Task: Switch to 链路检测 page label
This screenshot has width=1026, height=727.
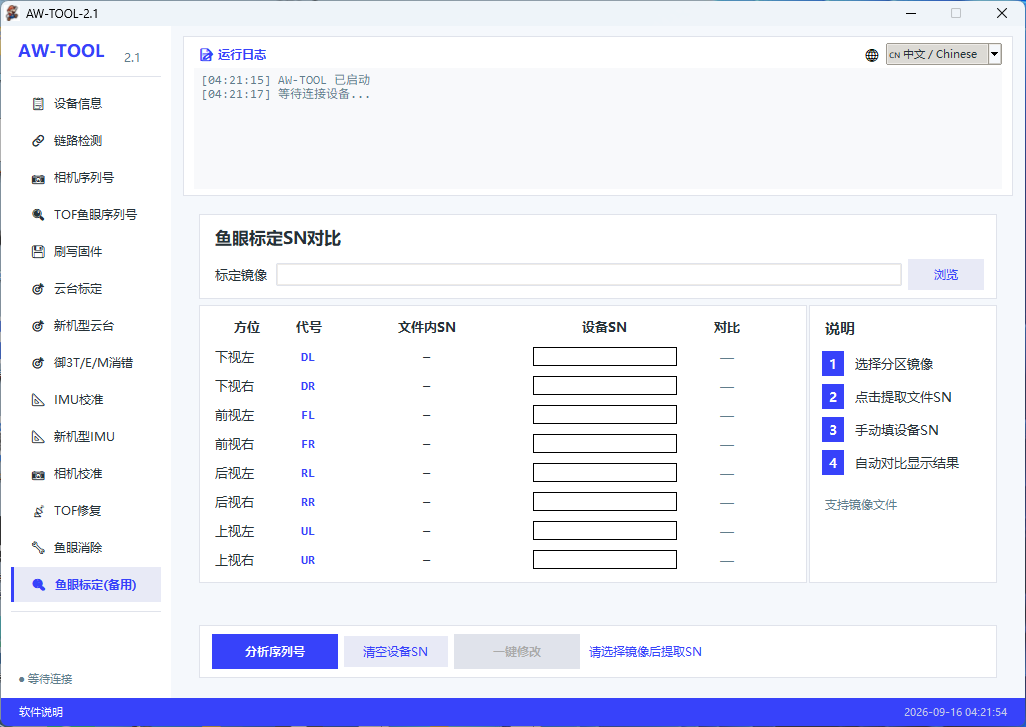Action: 78,141
